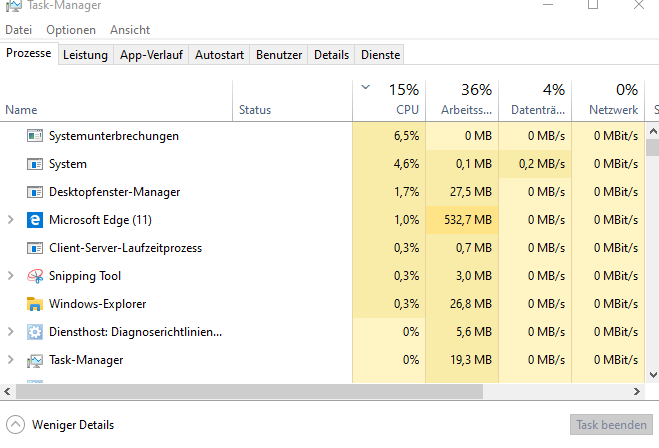Click the Windows-Explorer folder icon
Viewport: 659px width, 448px height.
tap(35, 304)
